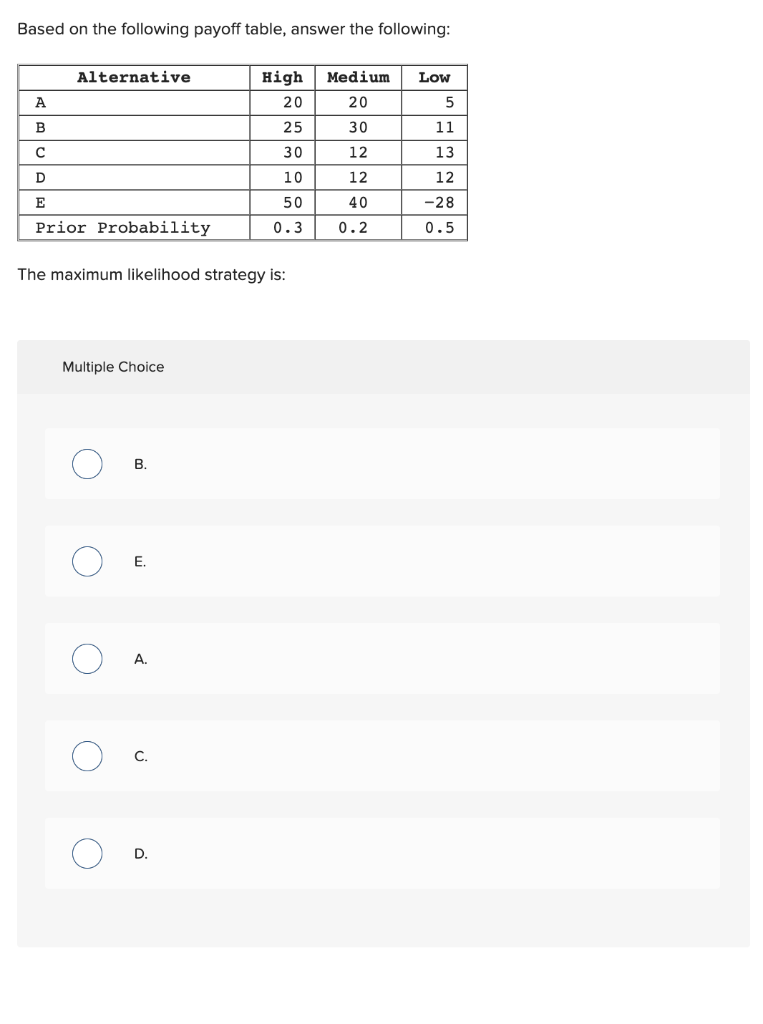Click the A. answer label text
Viewport: 763px width, 1024px height.
(x=139, y=658)
